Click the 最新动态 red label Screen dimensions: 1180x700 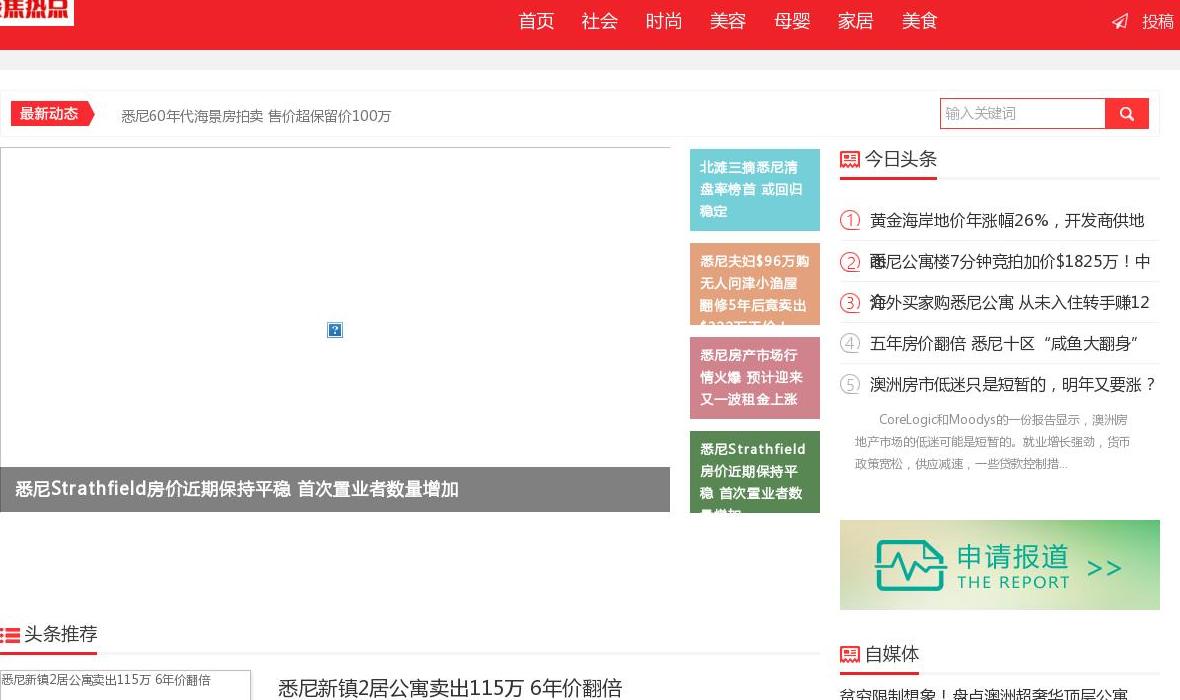[52, 114]
